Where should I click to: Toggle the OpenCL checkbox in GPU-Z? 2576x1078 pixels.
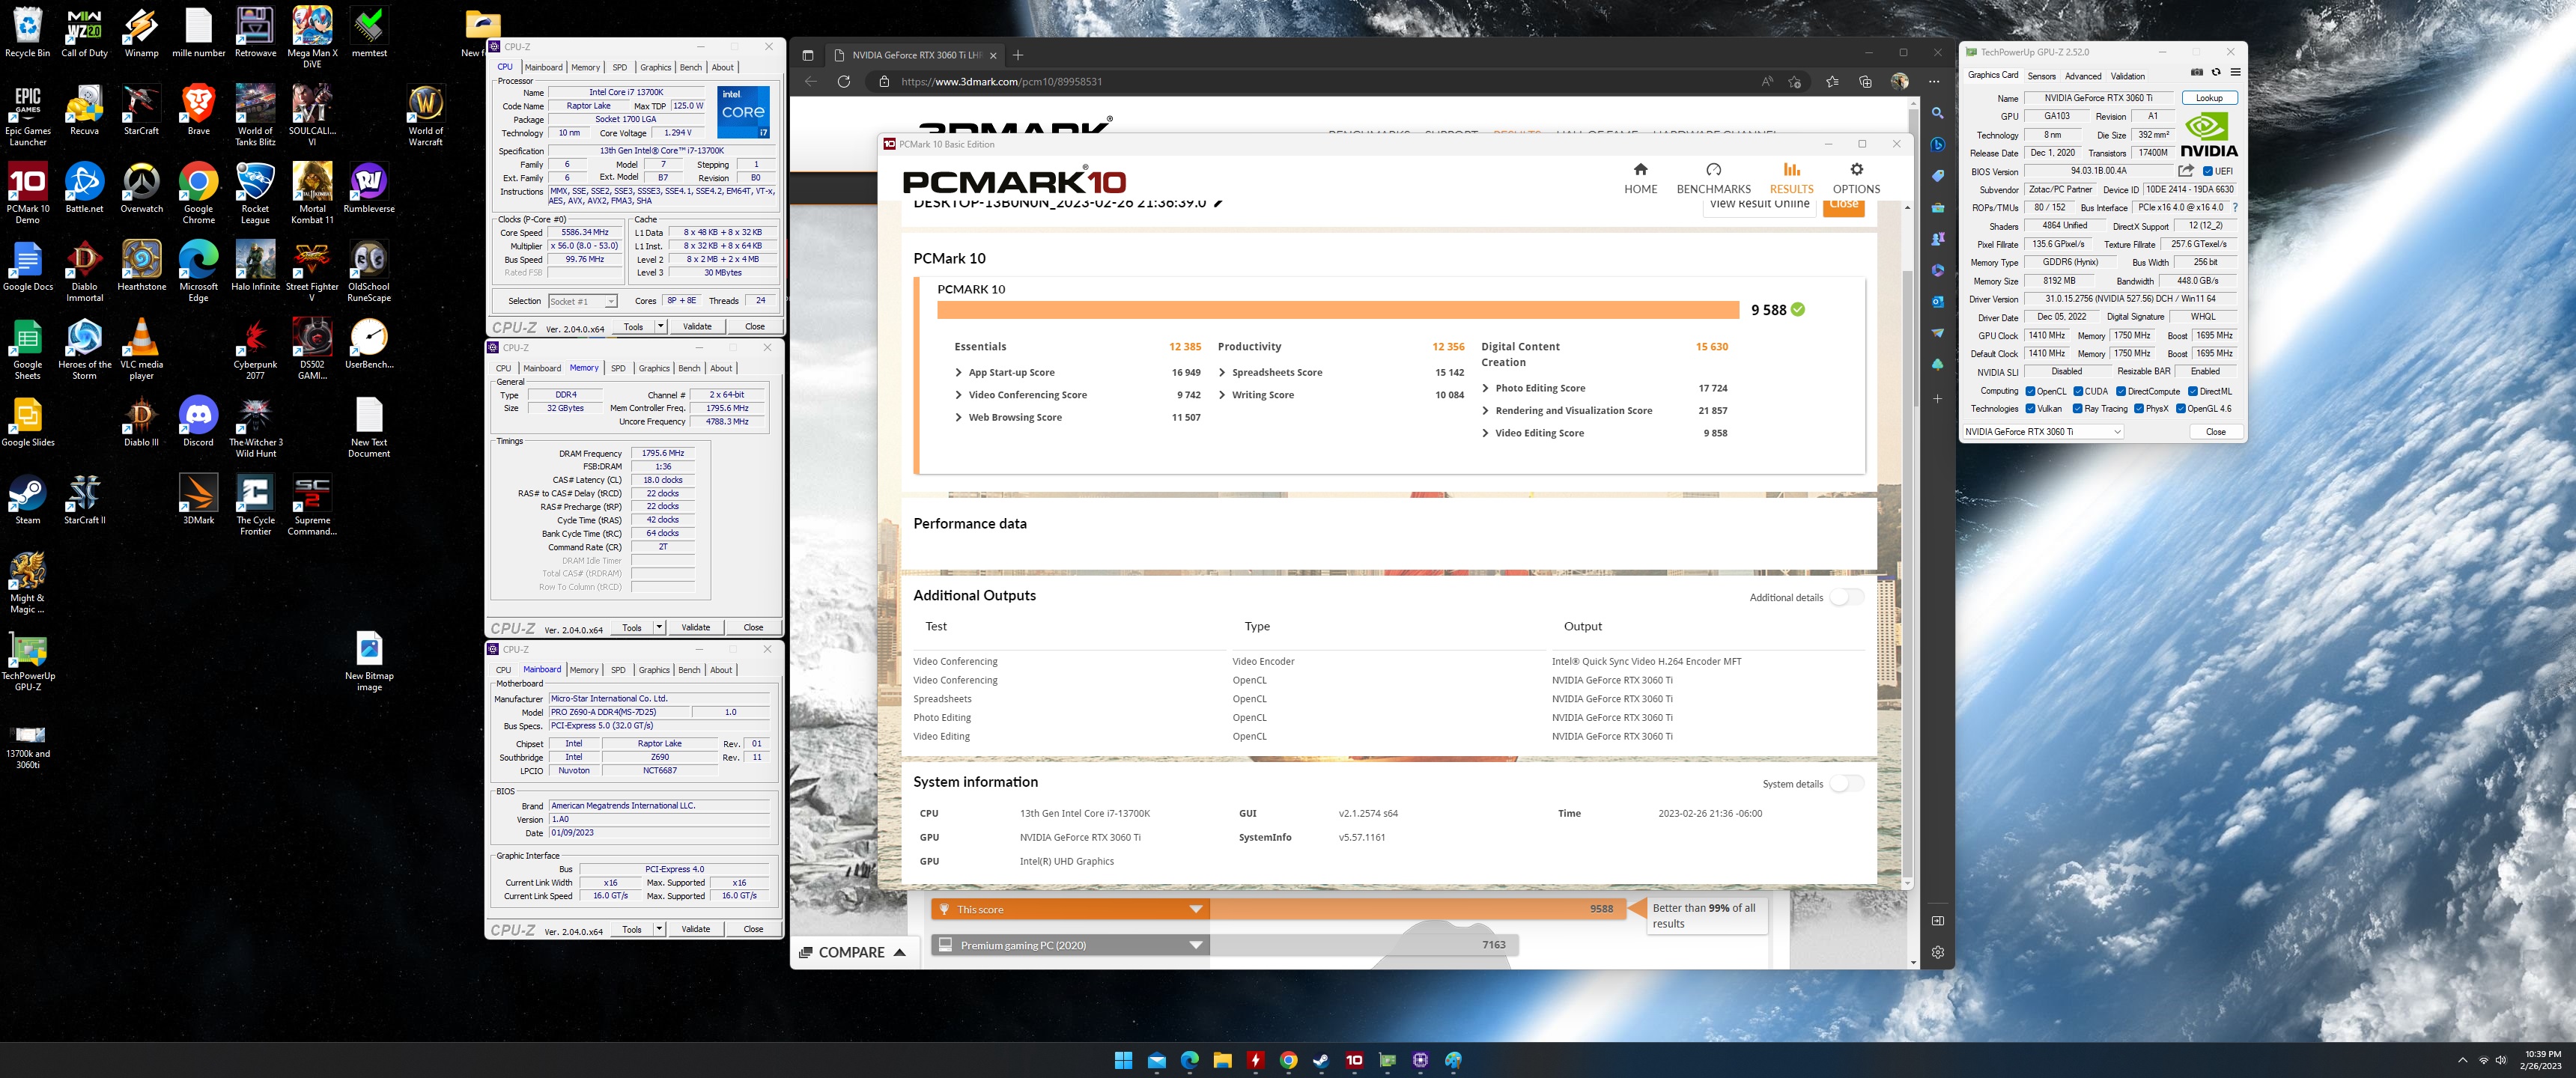click(2030, 391)
